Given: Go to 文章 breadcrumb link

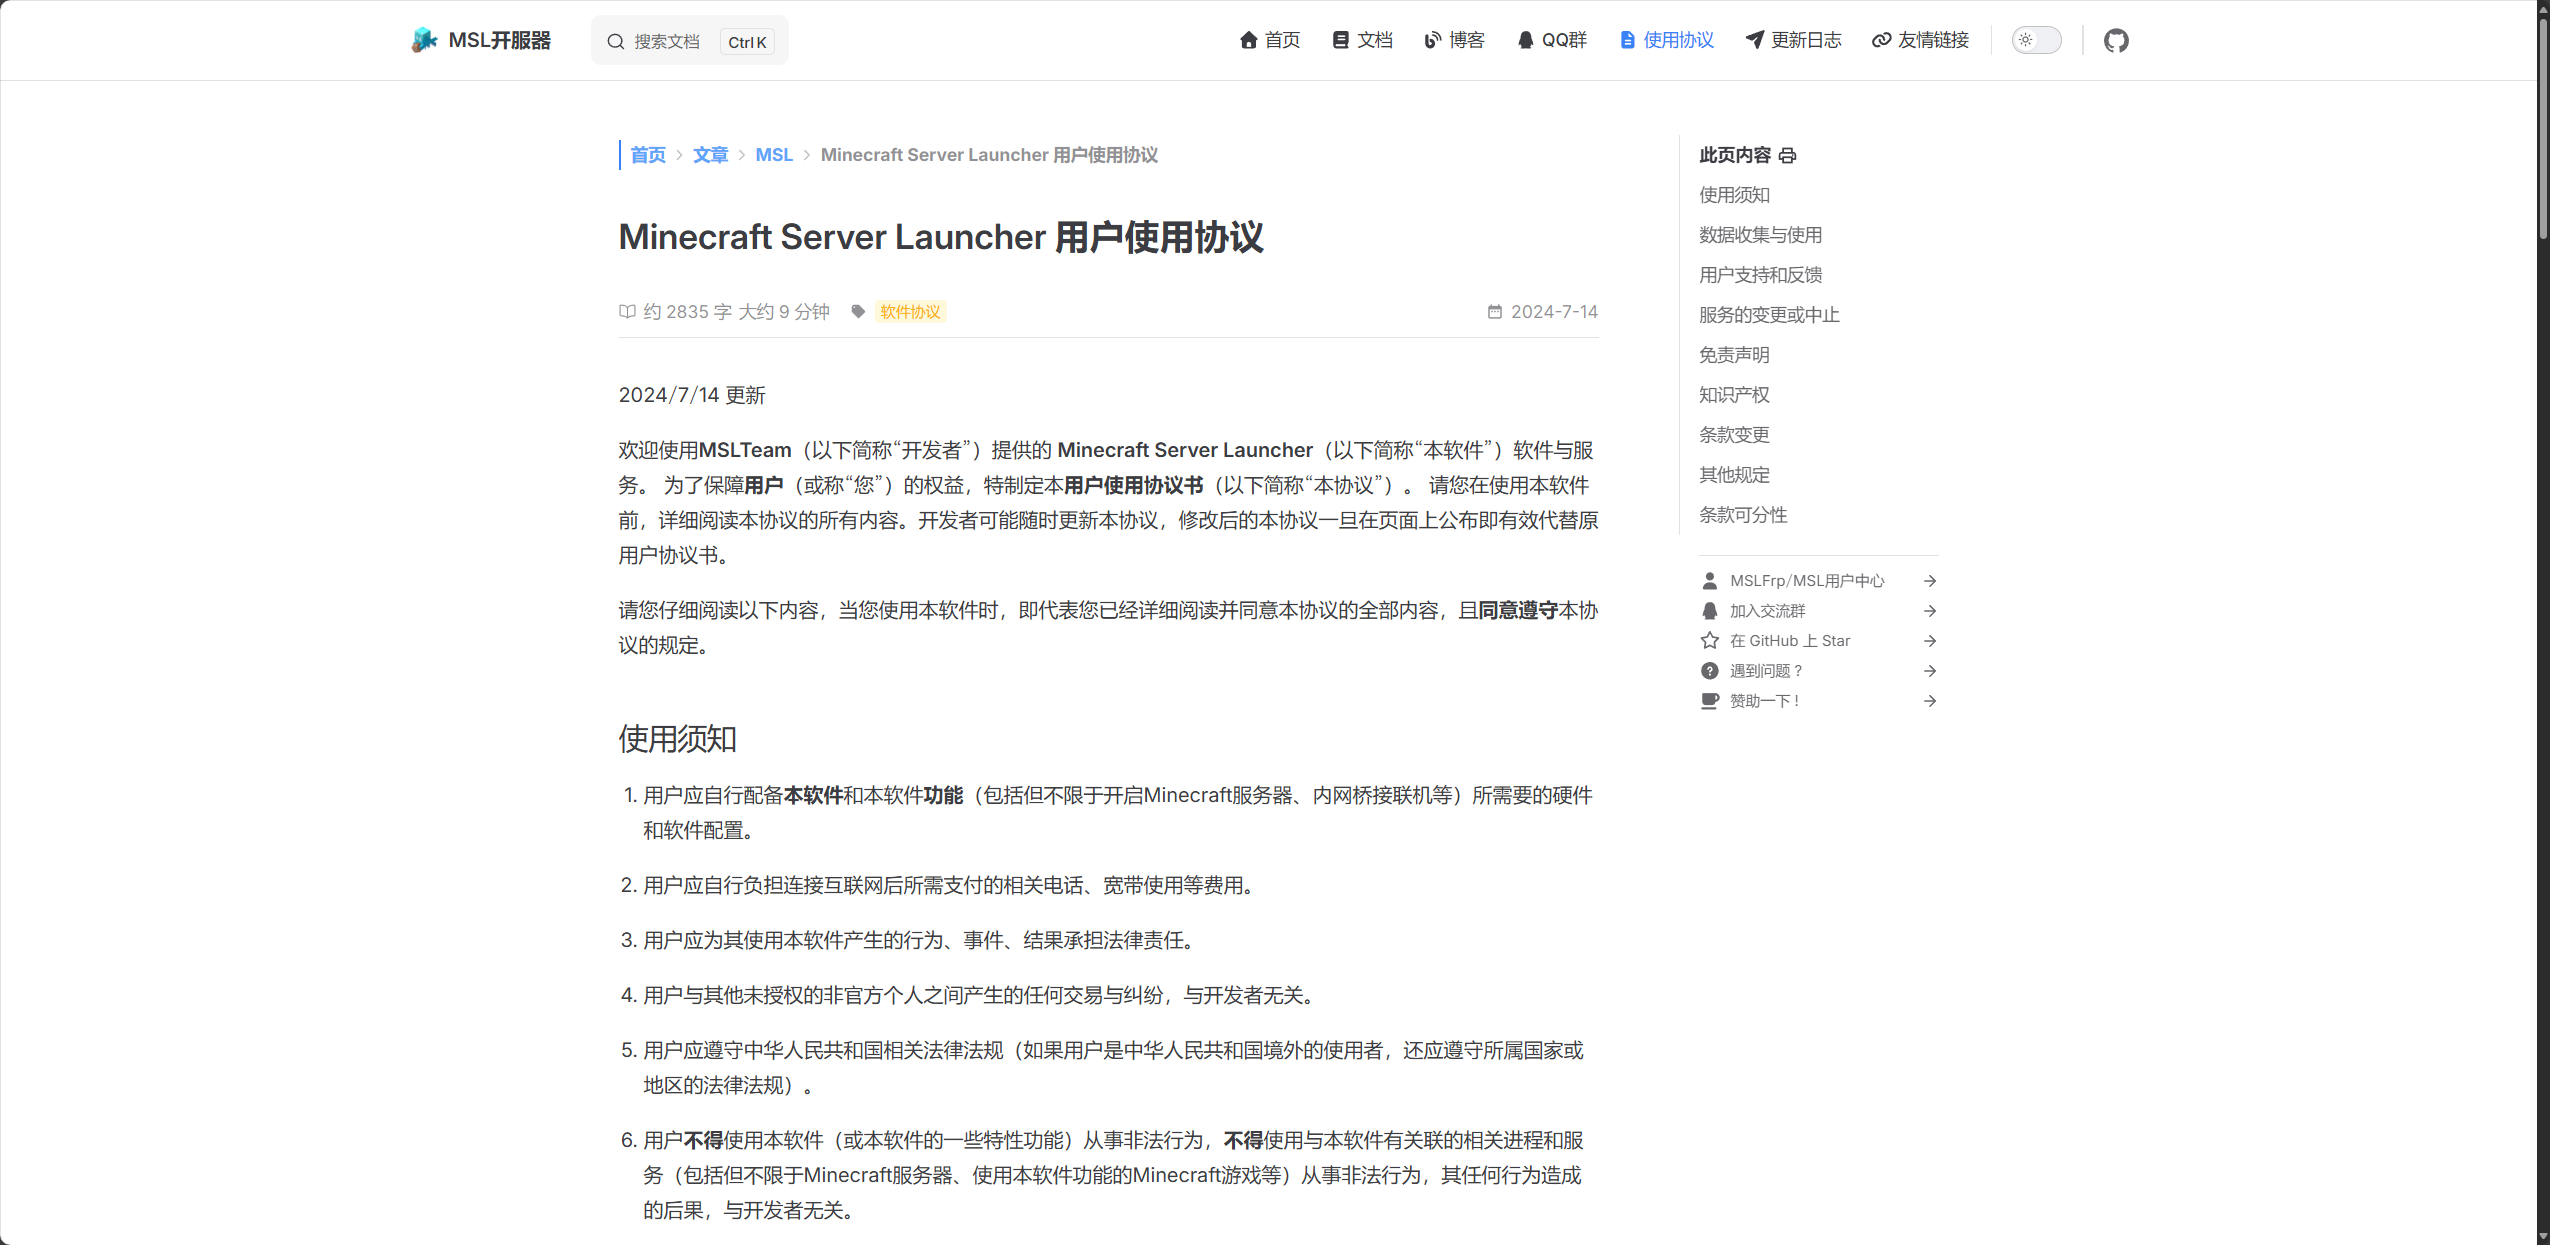Looking at the screenshot, I should (710, 155).
